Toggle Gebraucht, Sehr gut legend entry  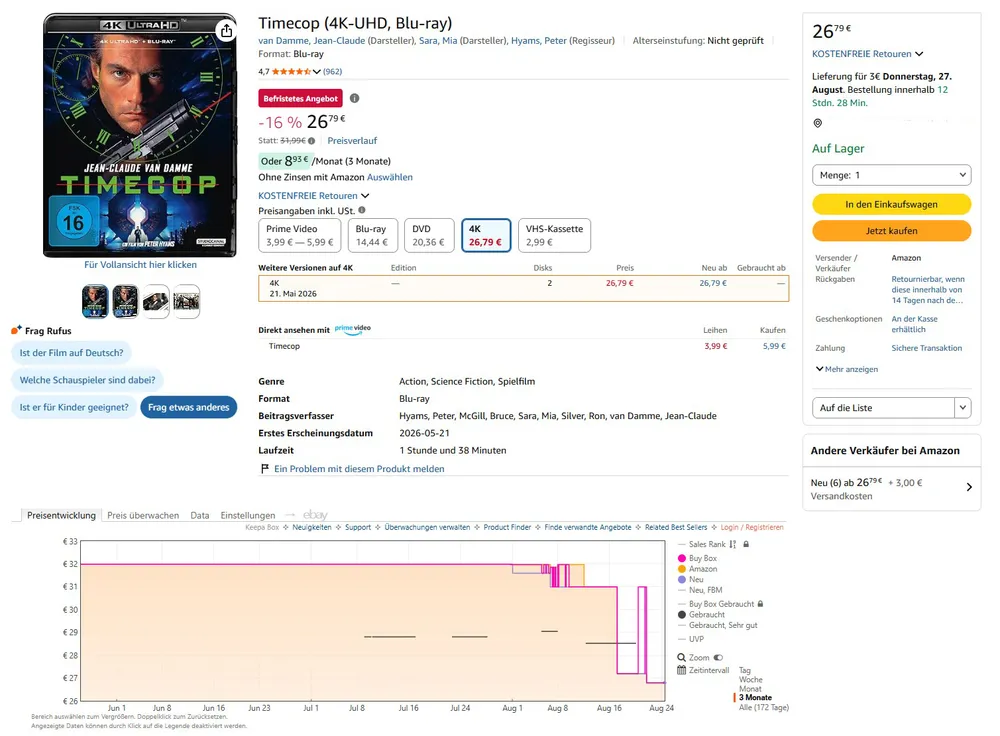(x=717, y=625)
